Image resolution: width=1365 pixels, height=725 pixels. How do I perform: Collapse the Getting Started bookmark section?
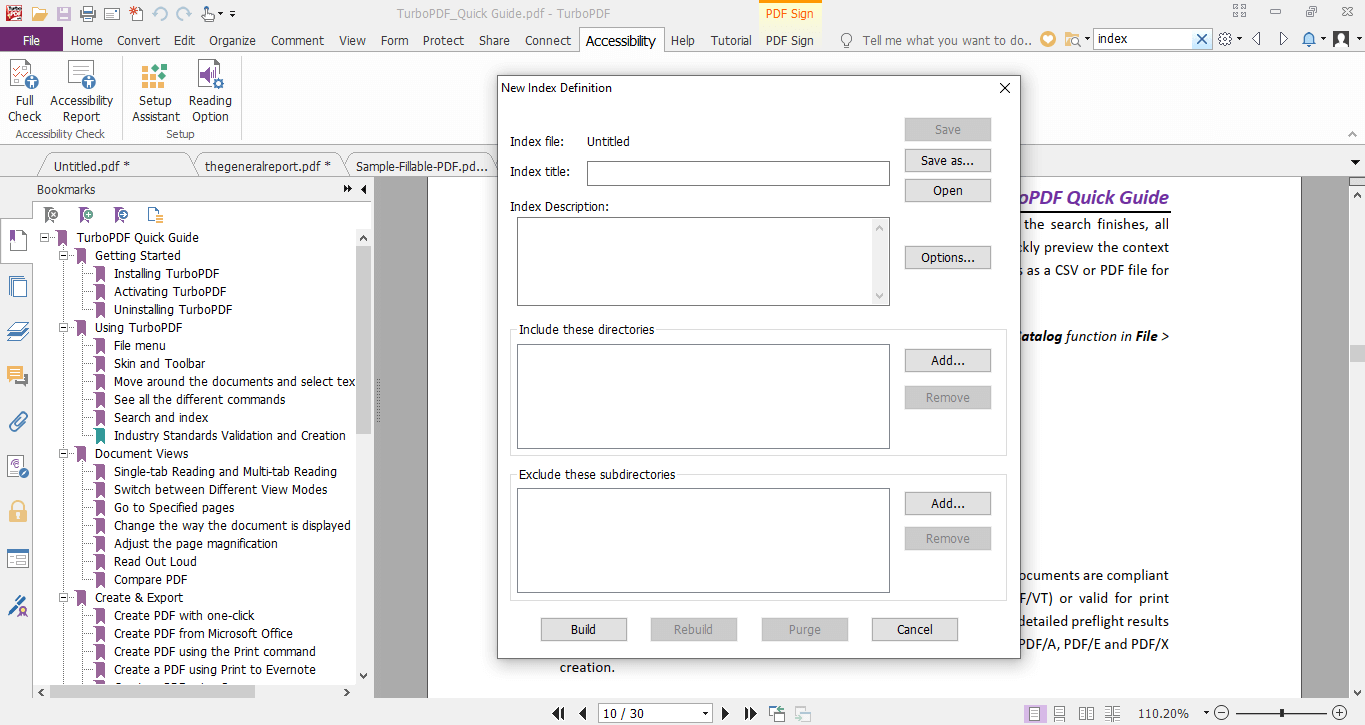62,255
